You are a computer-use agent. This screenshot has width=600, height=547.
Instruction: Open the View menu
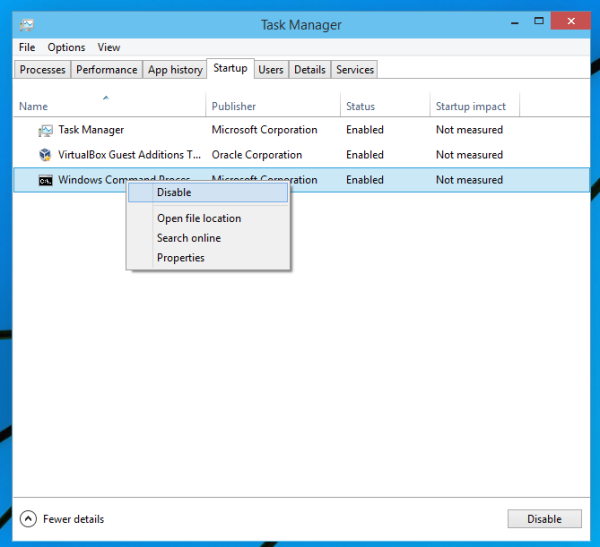109,47
